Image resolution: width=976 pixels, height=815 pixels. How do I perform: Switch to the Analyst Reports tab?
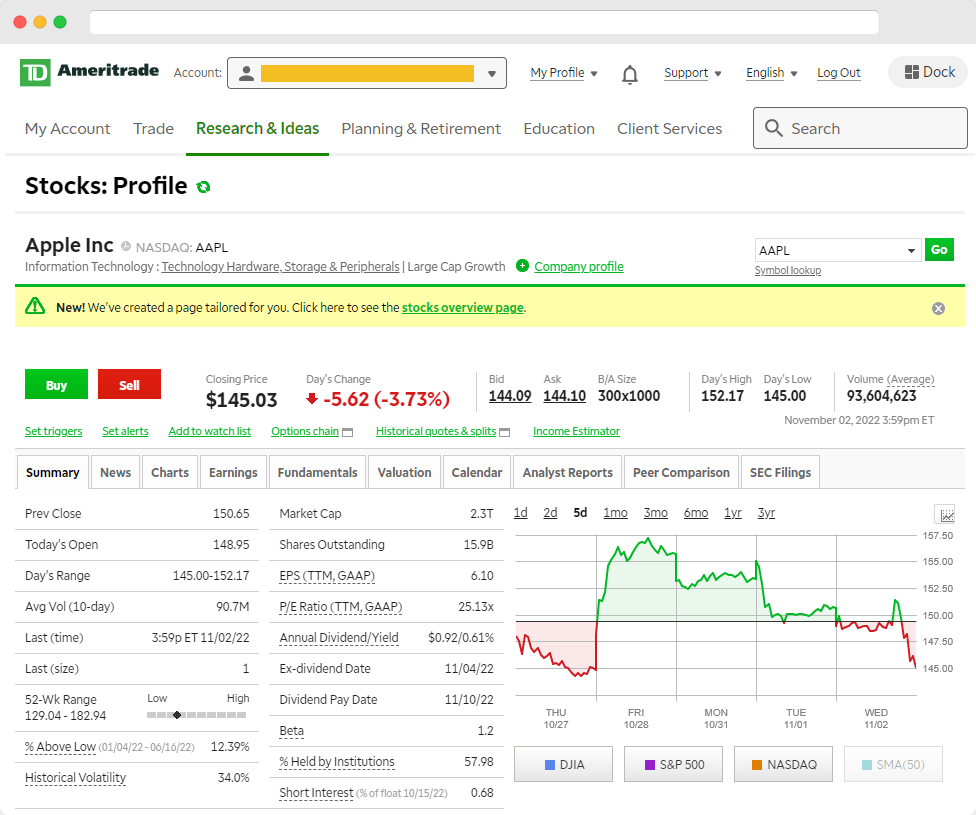pos(568,472)
